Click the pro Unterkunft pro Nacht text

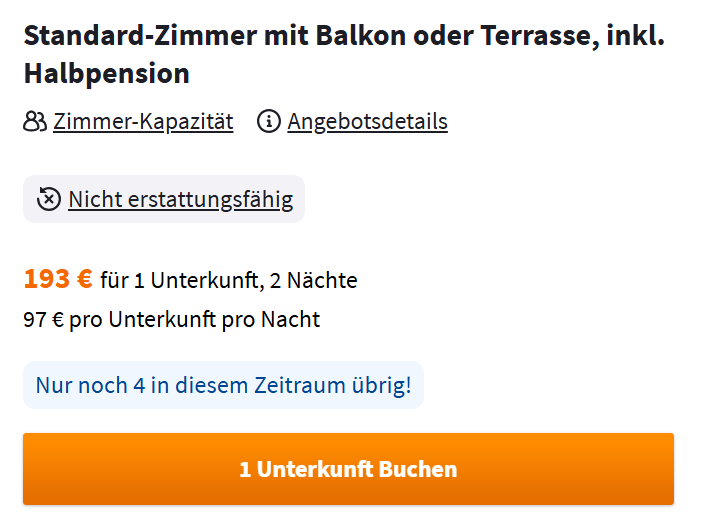pyautogui.click(x=194, y=320)
